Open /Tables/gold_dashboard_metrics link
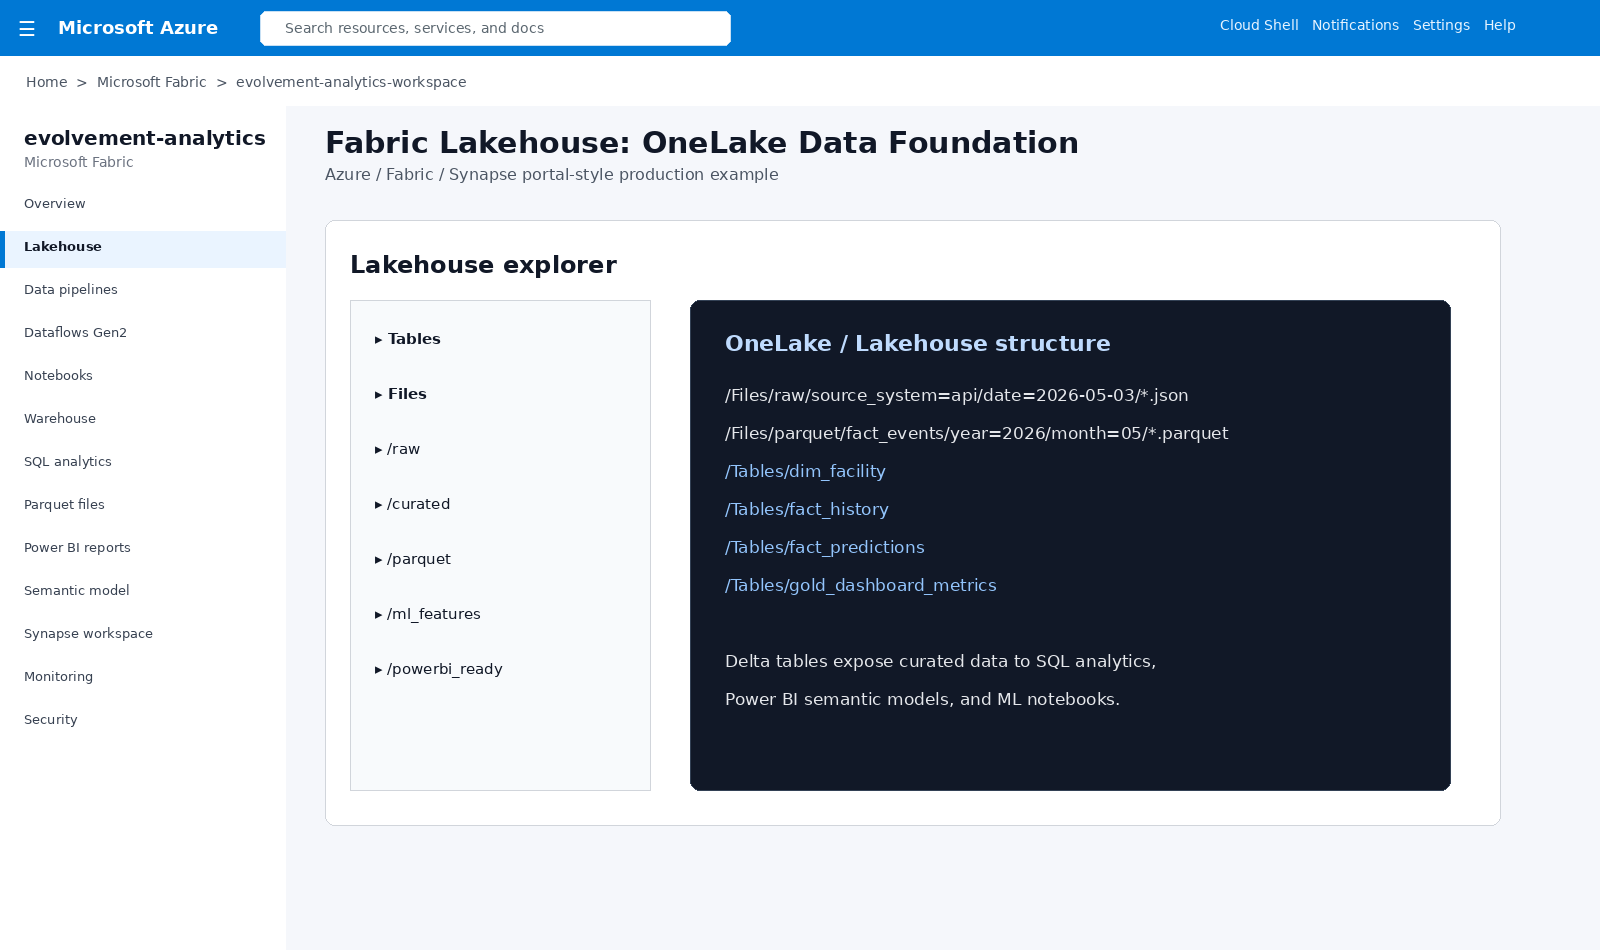Screen dimensions: 1600x950 click(861, 585)
